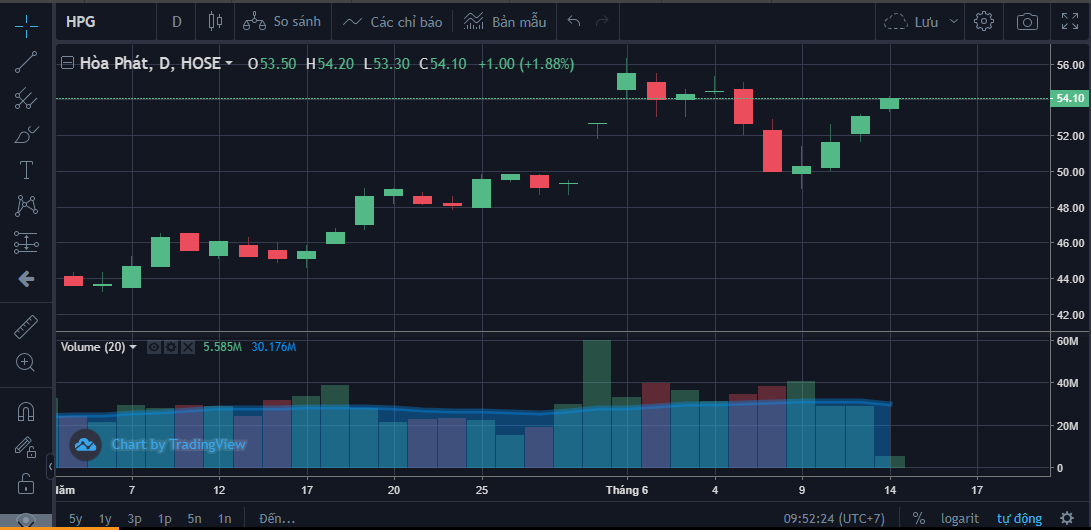
Task: Select the brush drawing tool
Action: click(26, 134)
